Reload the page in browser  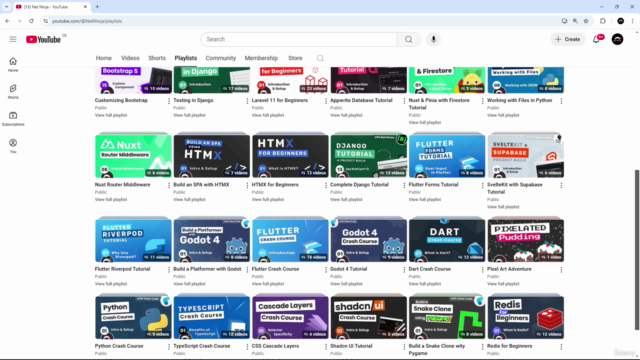(31, 21)
